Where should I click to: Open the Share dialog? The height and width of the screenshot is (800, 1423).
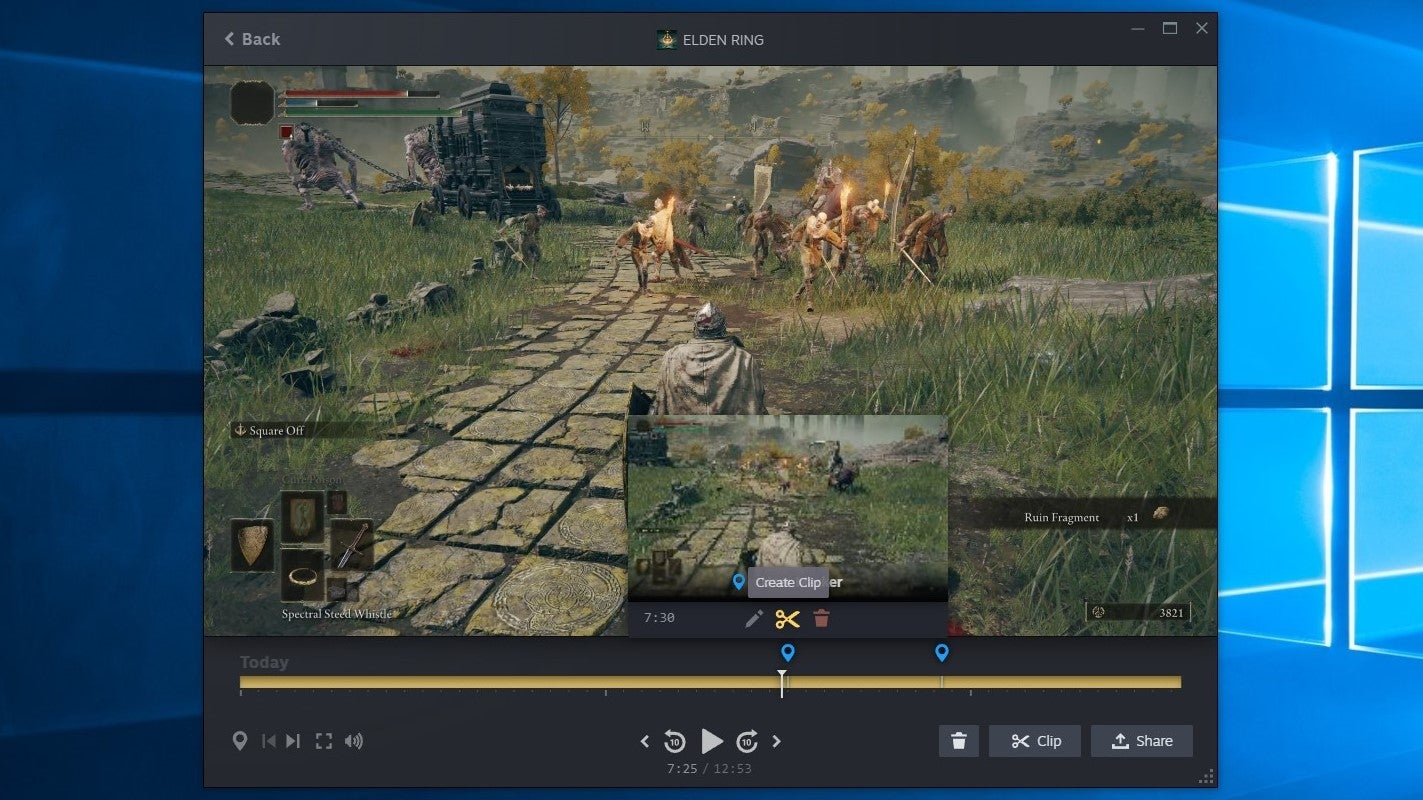point(1141,741)
